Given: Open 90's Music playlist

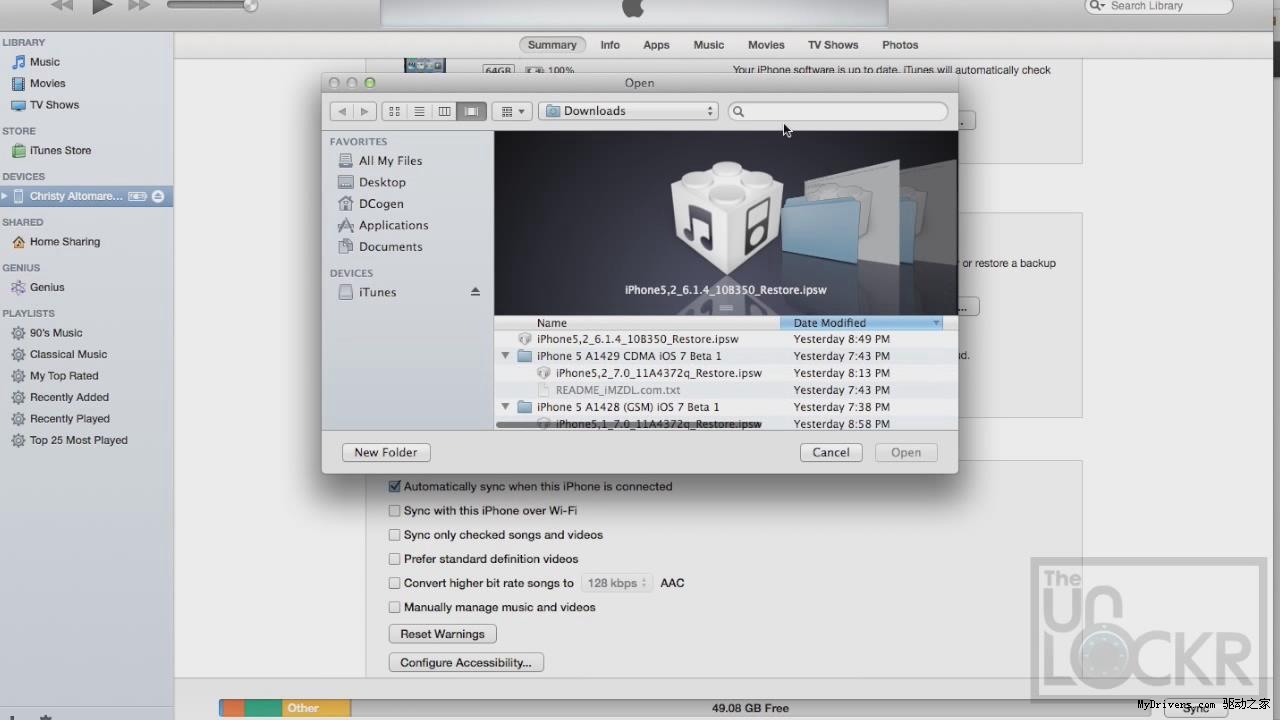Looking at the screenshot, I should (x=56, y=333).
